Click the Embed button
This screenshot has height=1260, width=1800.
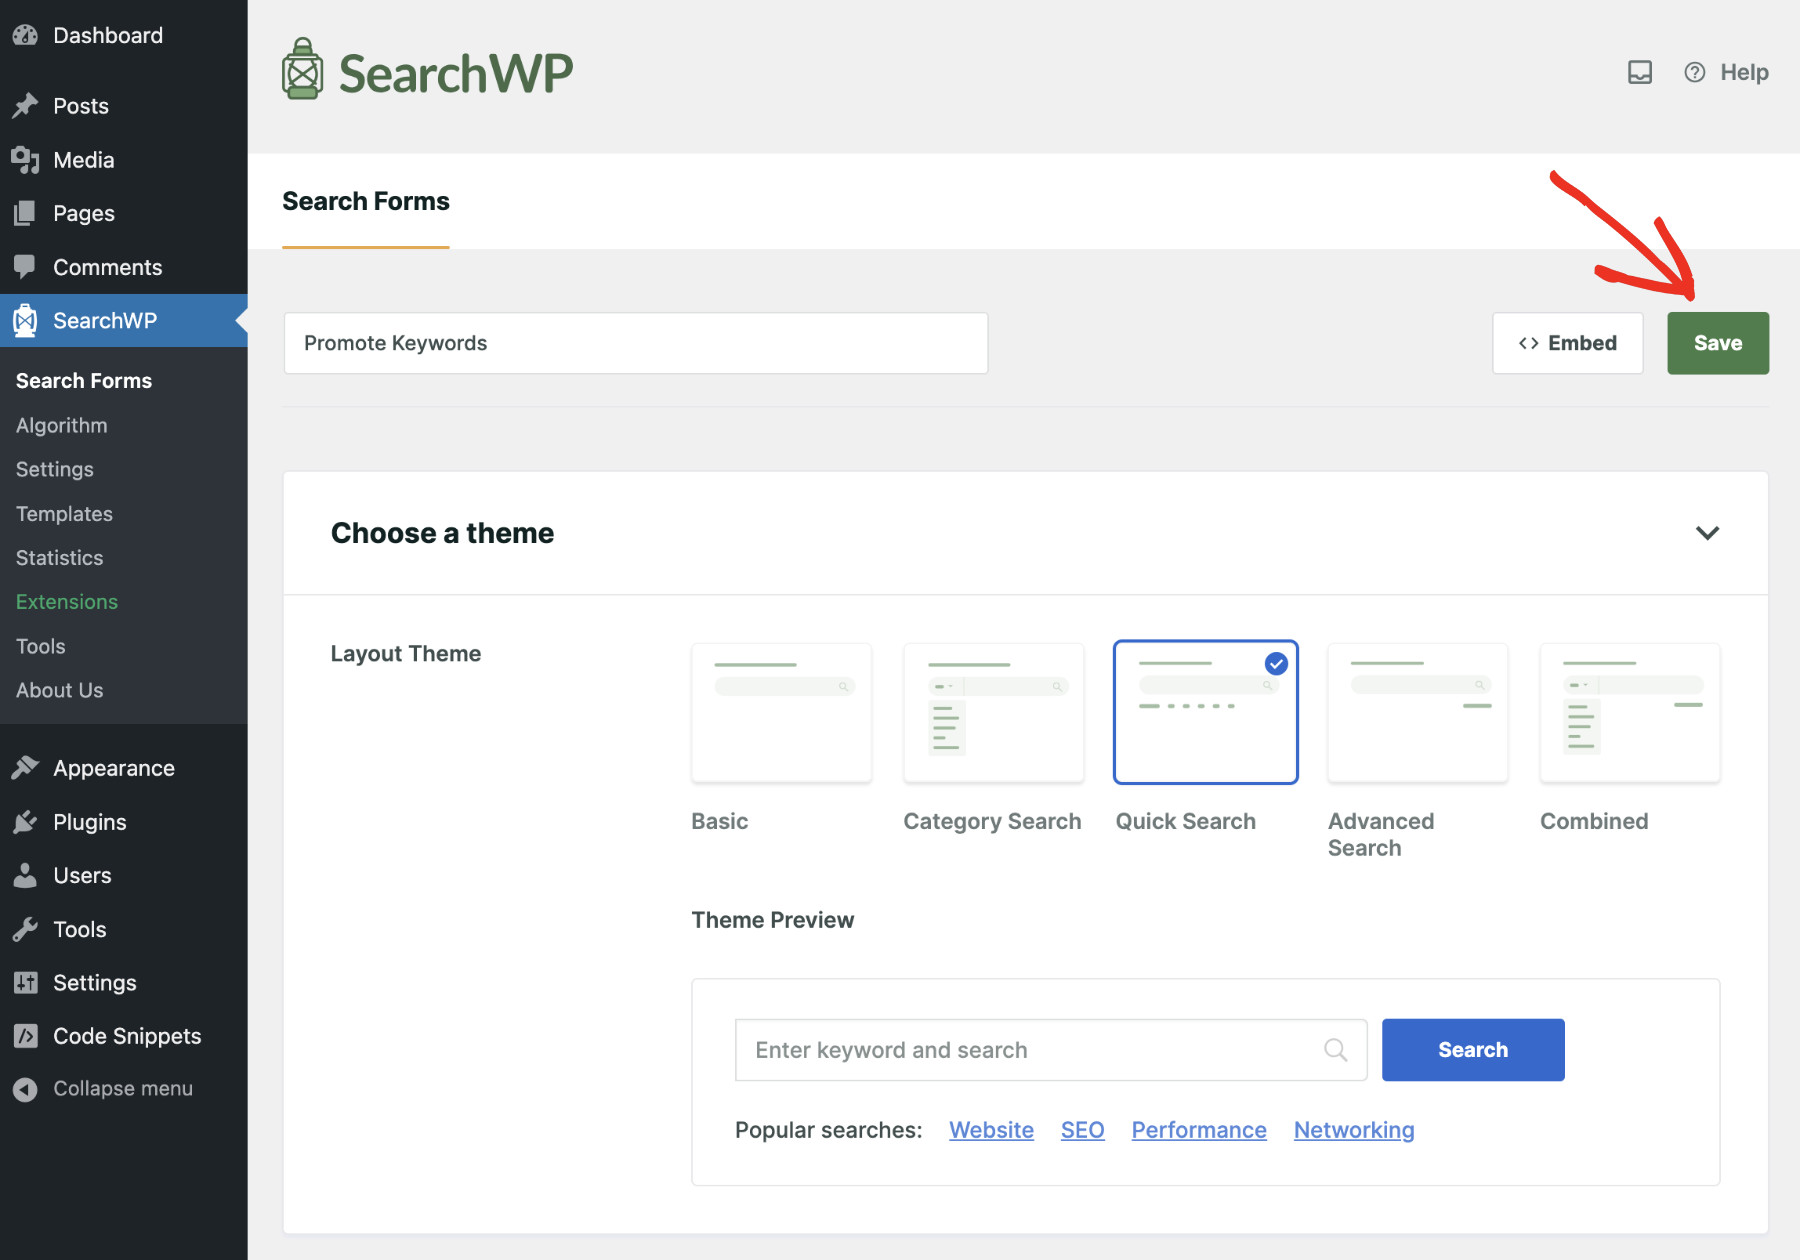click(x=1568, y=343)
